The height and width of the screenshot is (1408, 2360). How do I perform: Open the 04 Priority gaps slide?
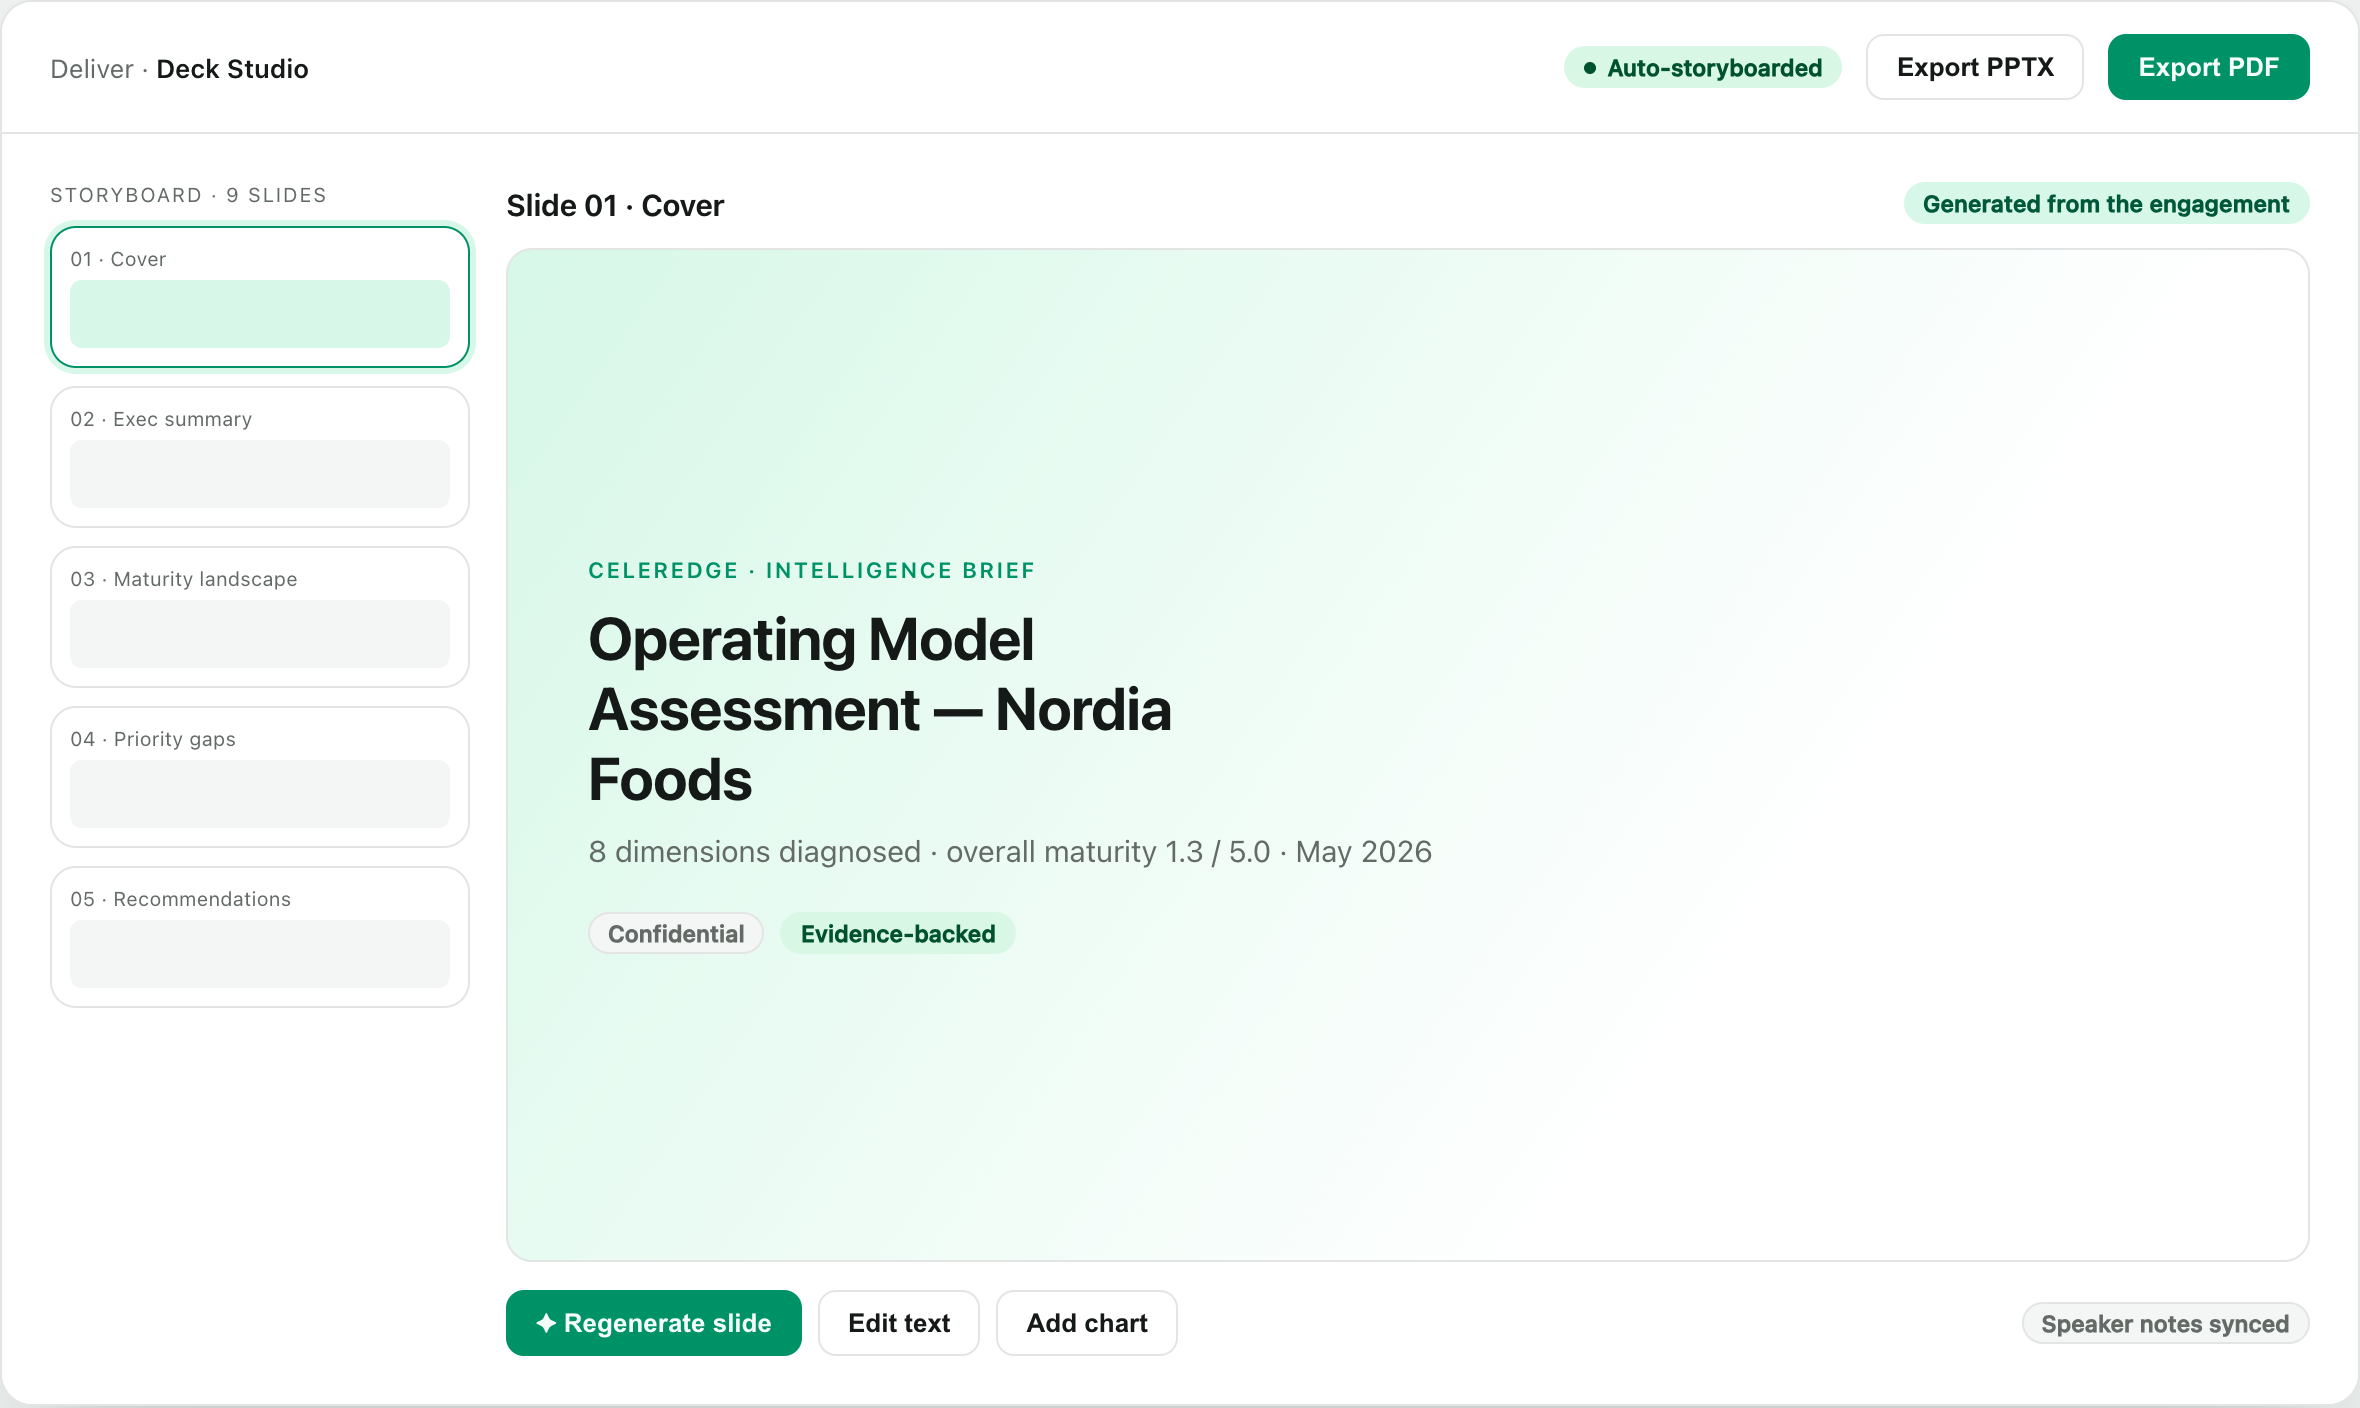click(x=260, y=777)
